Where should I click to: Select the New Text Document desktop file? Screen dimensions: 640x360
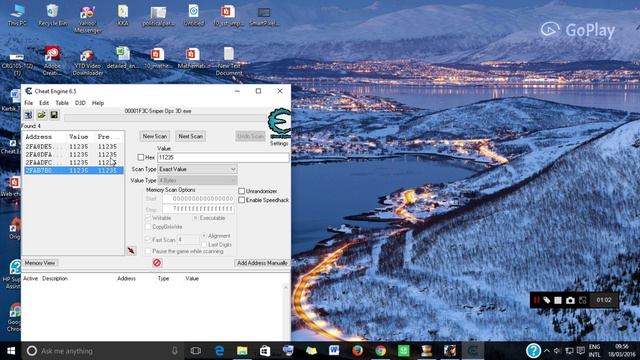click(x=229, y=61)
